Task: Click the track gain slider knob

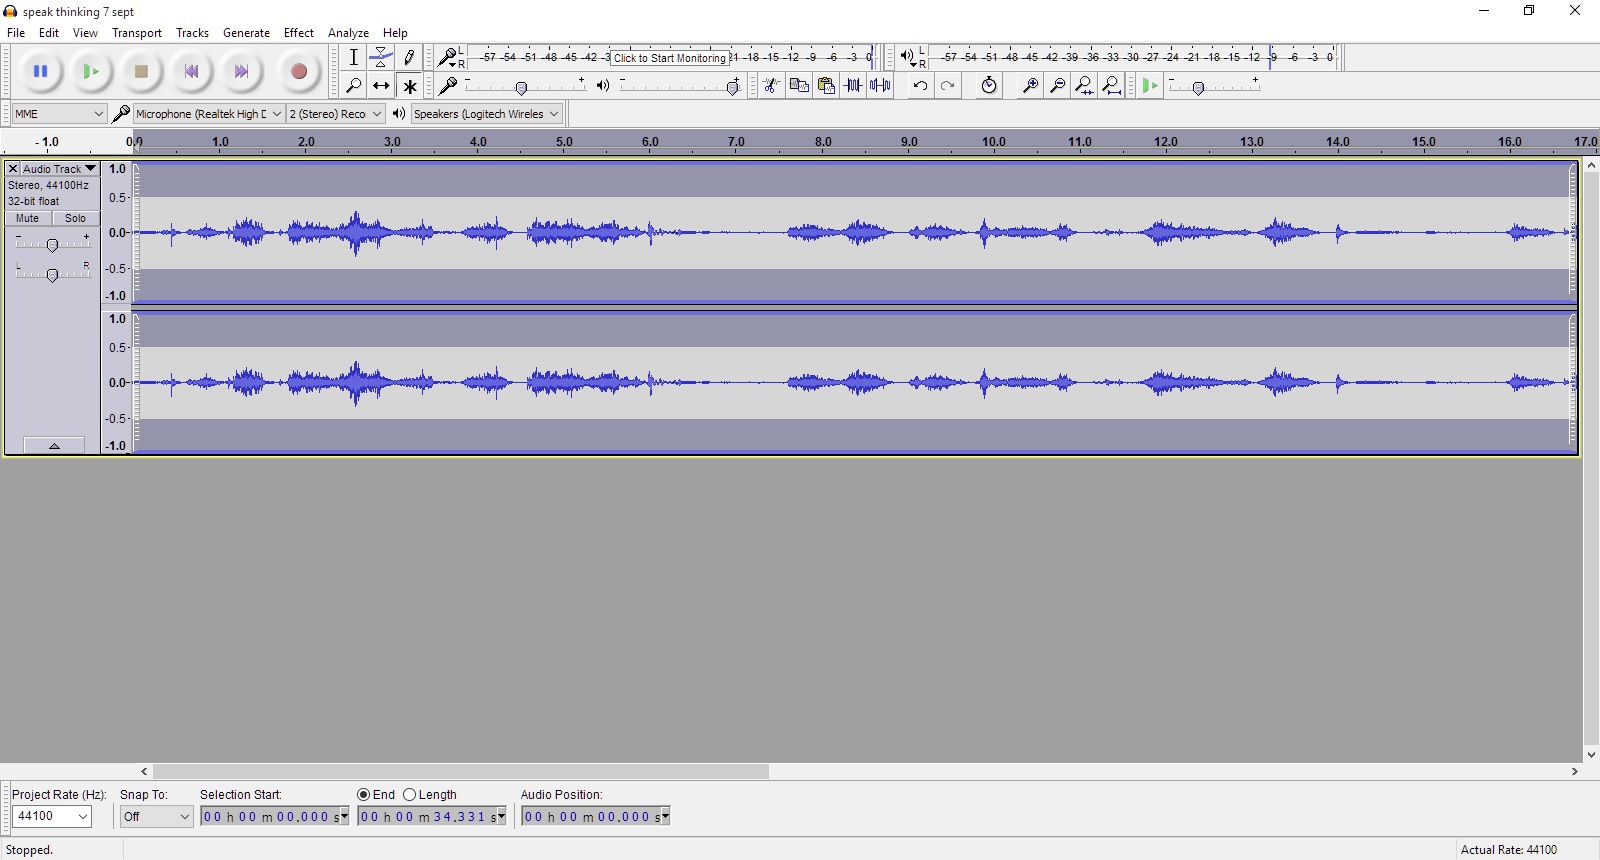Action: click(x=52, y=245)
